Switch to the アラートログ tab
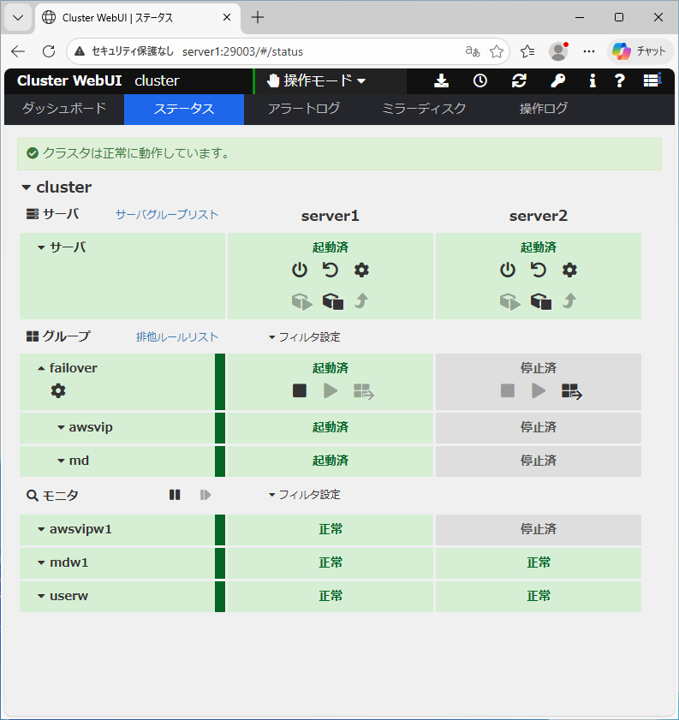Viewport: 679px width, 720px height. tap(304, 109)
